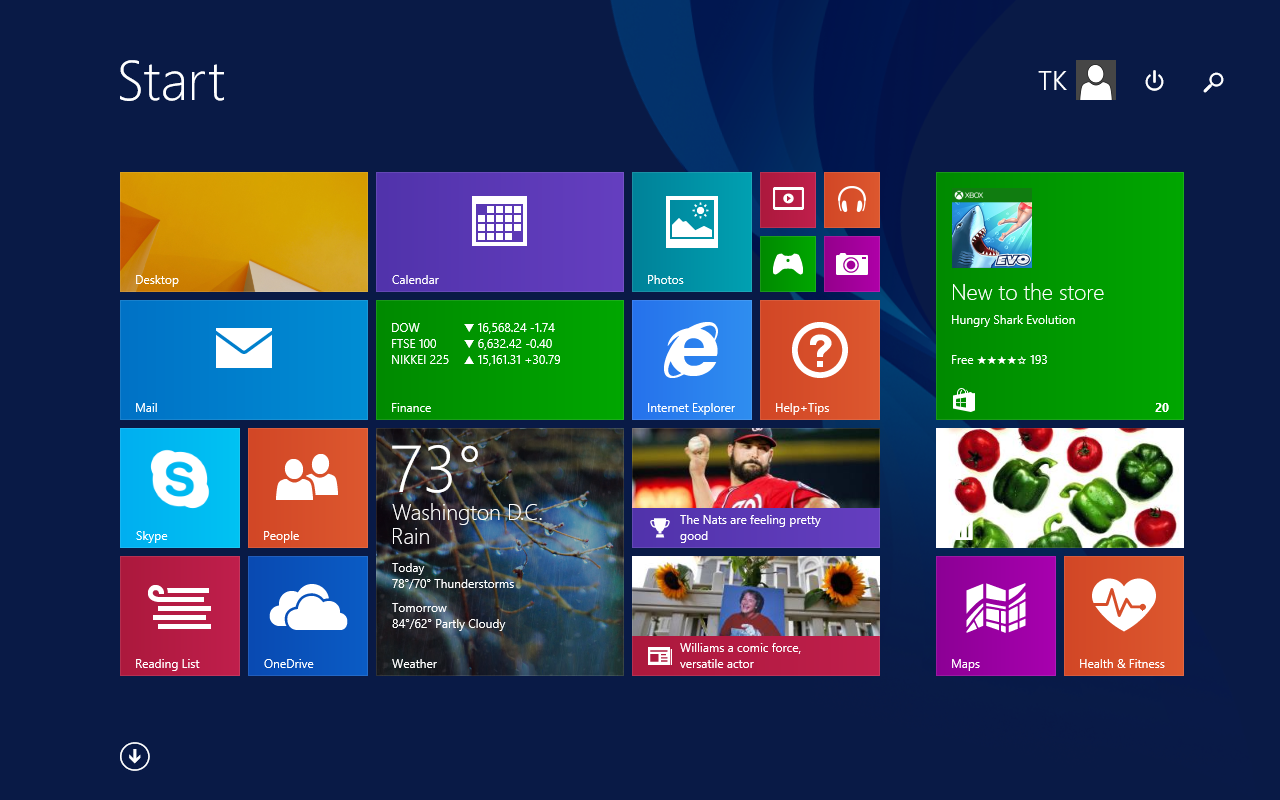
Task: Open the Help+Tips tile
Action: pos(820,360)
